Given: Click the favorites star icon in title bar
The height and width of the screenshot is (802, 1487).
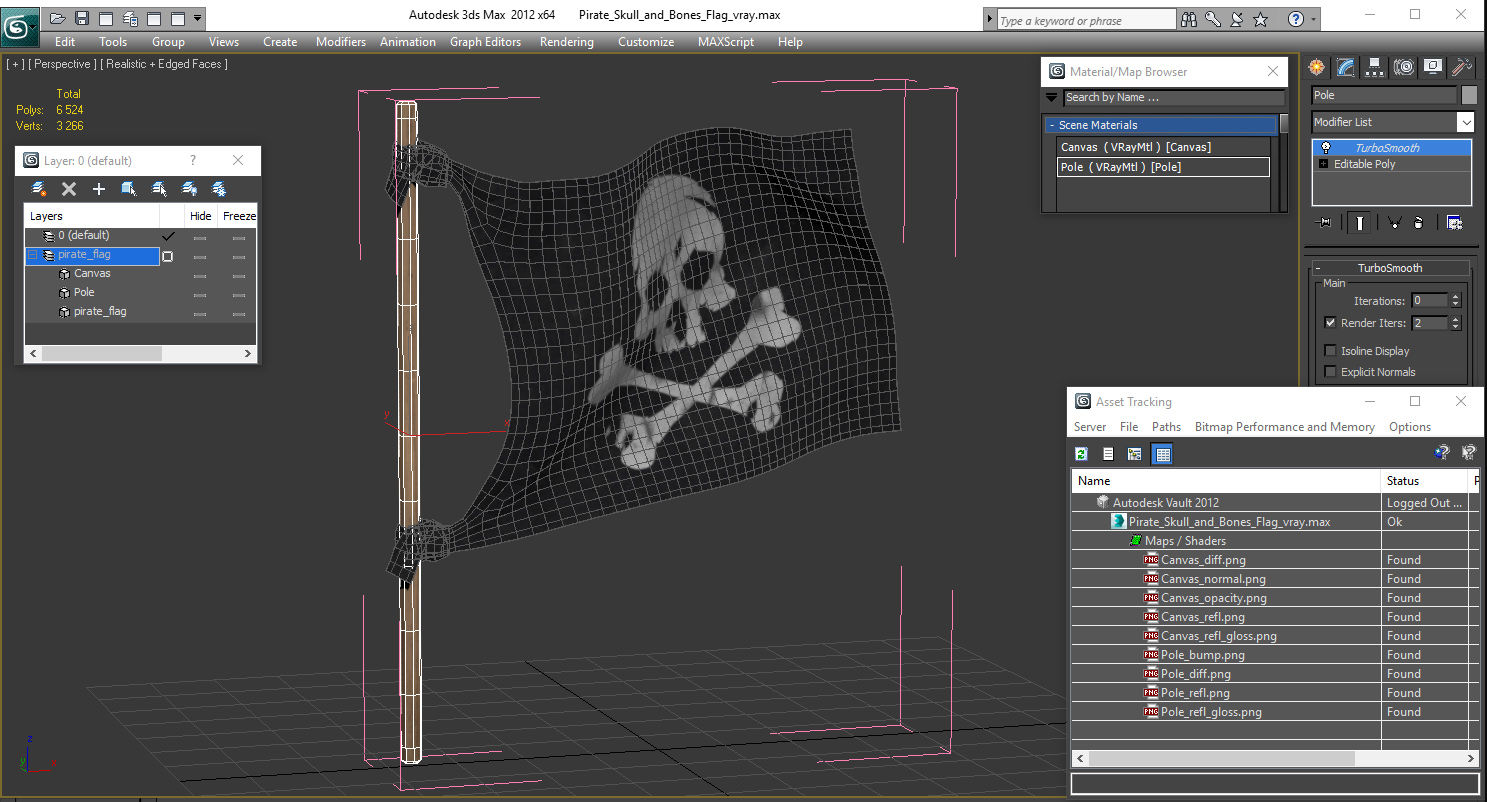Looking at the screenshot, I should [x=1261, y=19].
